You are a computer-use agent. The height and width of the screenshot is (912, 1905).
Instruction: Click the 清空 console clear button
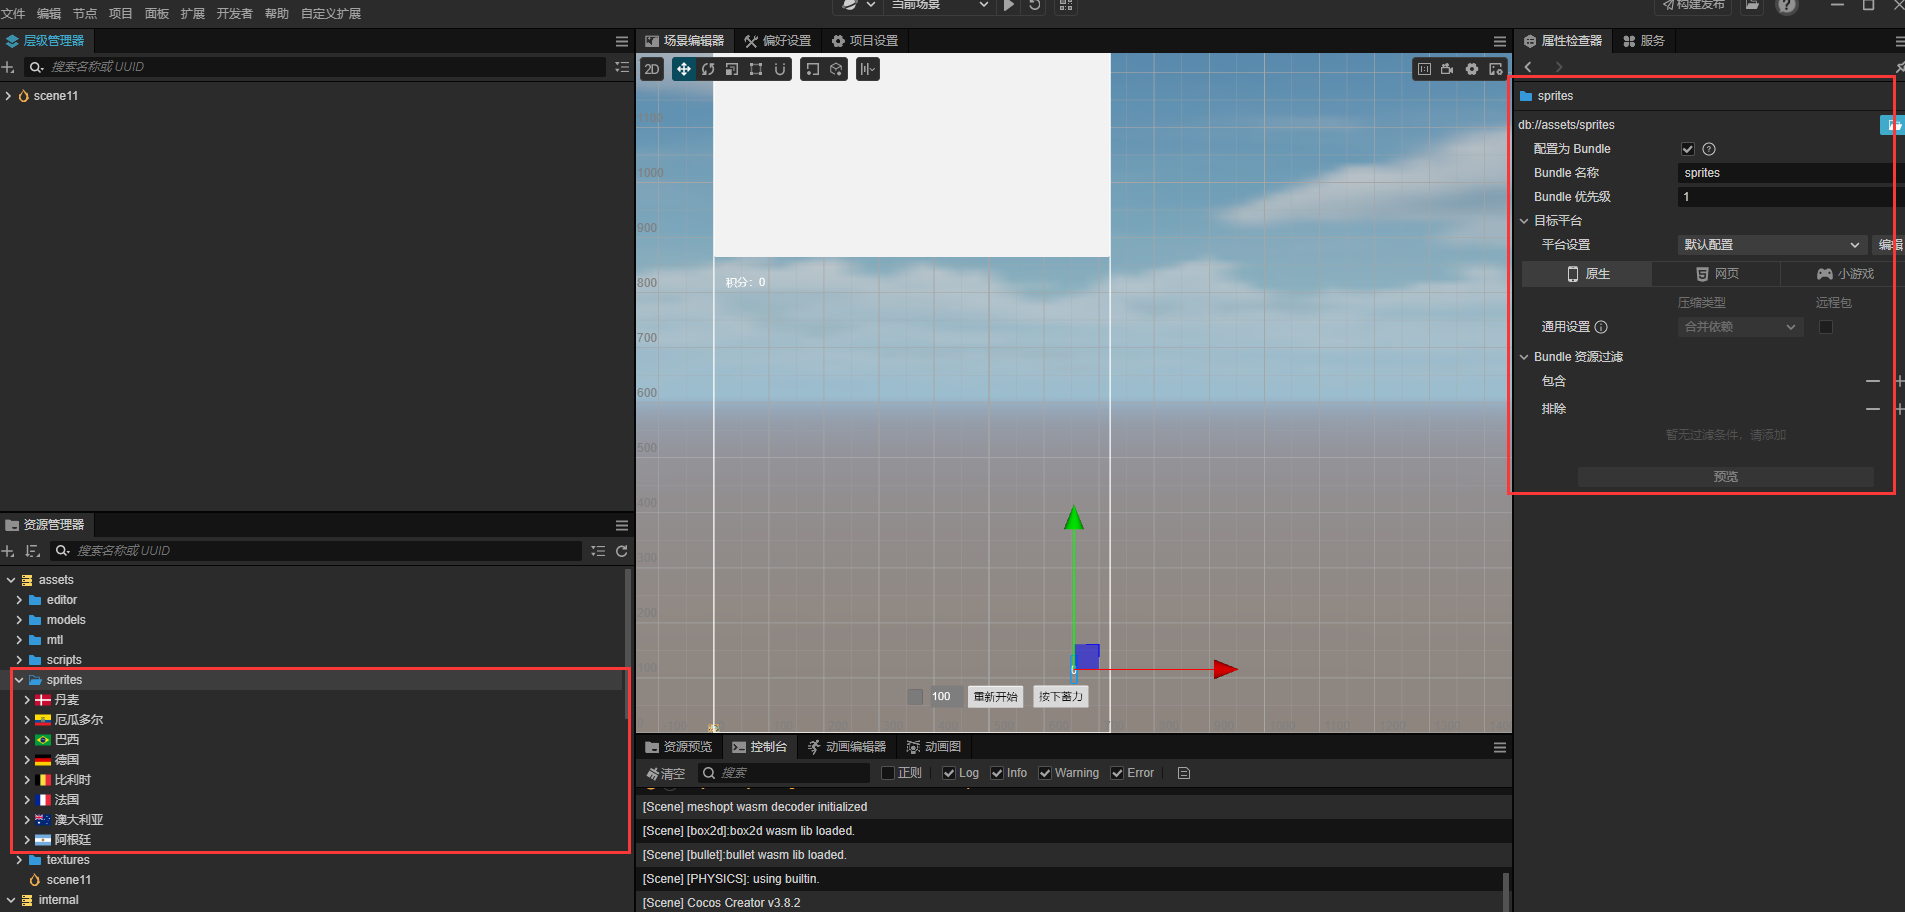[x=666, y=774]
